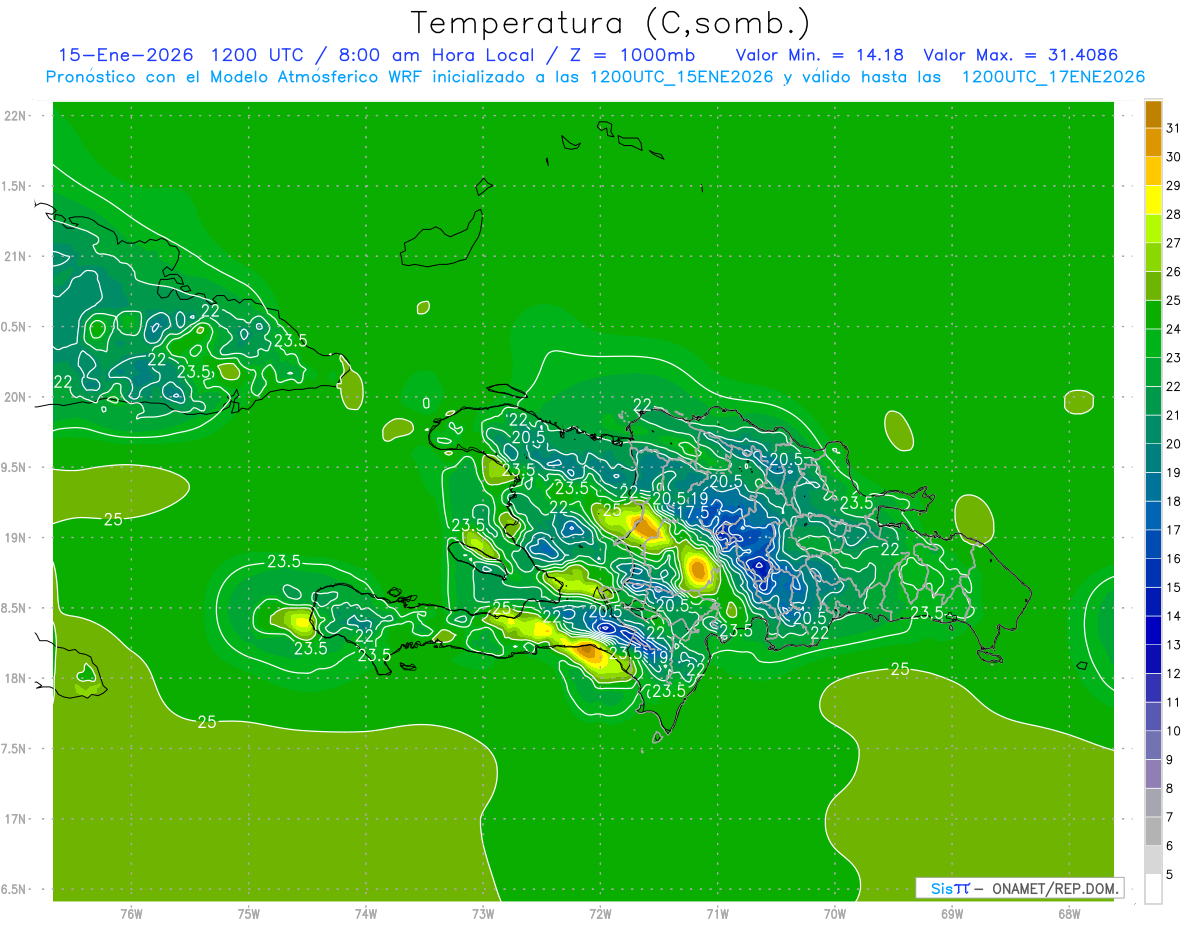This screenshot has height=927, width=1200.
Task: Click the latitude axis label "18N"
Action: click(x=17, y=678)
